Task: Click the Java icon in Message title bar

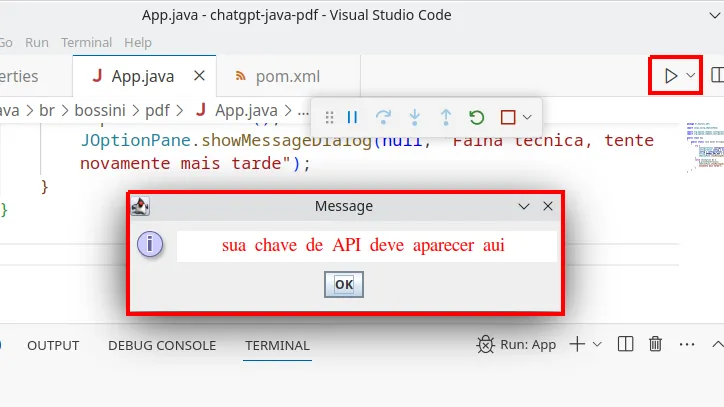Action: coord(140,206)
